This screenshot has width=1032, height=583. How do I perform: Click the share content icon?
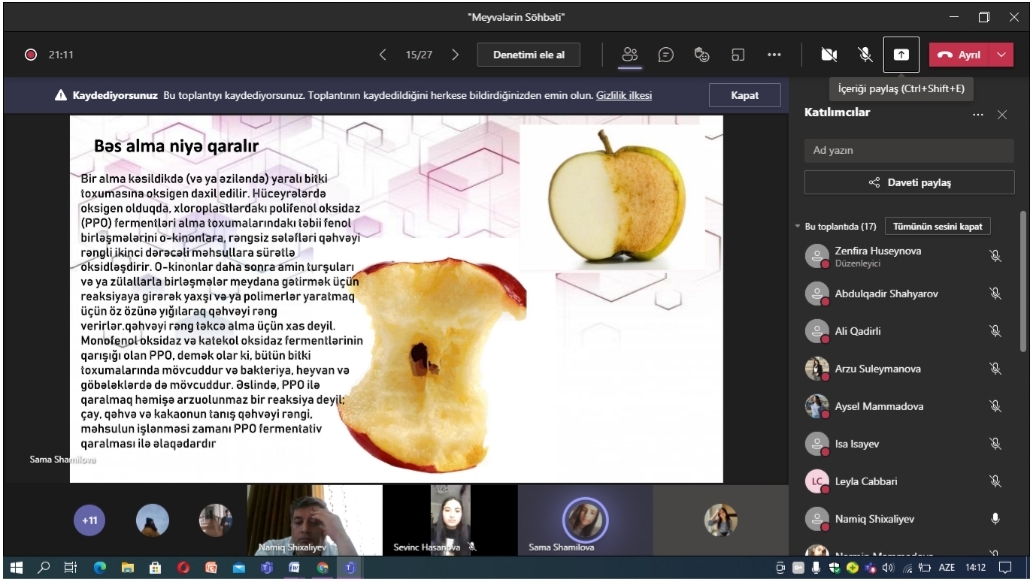click(x=900, y=55)
